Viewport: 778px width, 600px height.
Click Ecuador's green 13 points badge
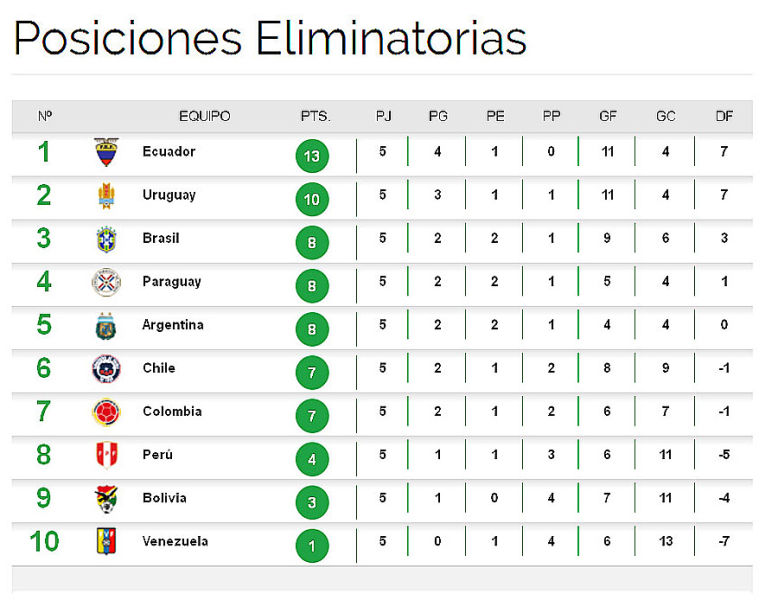tap(312, 156)
